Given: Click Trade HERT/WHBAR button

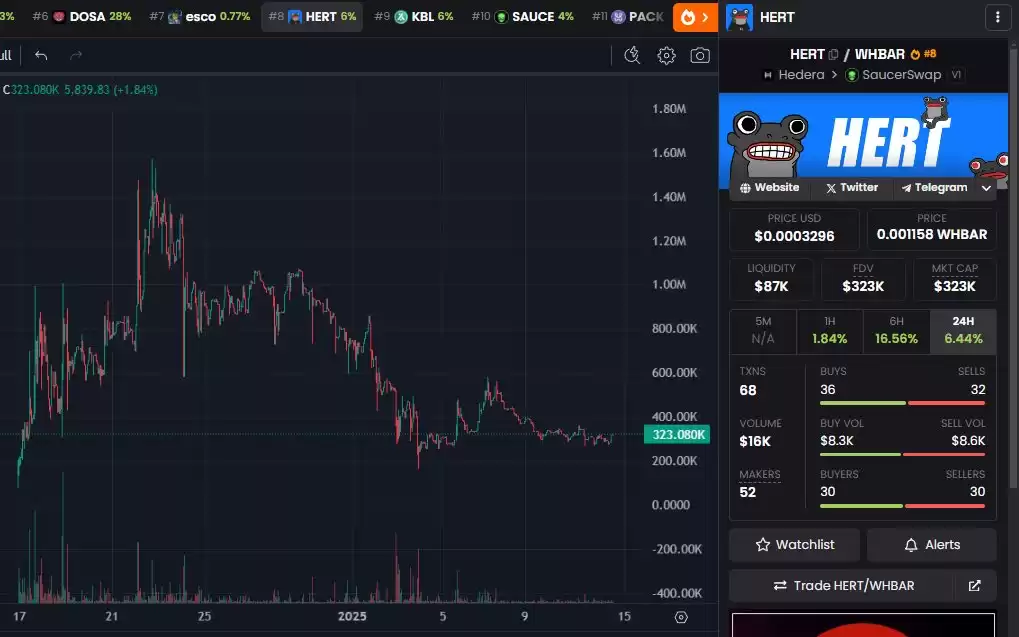Looking at the screenshot, I should click(842, 586).
